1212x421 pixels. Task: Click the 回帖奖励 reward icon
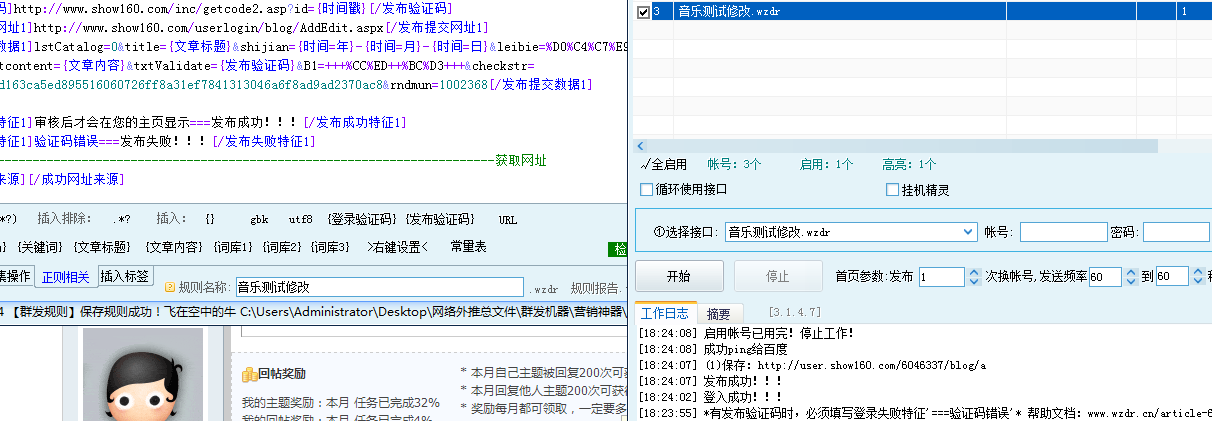tap(249, 374)
